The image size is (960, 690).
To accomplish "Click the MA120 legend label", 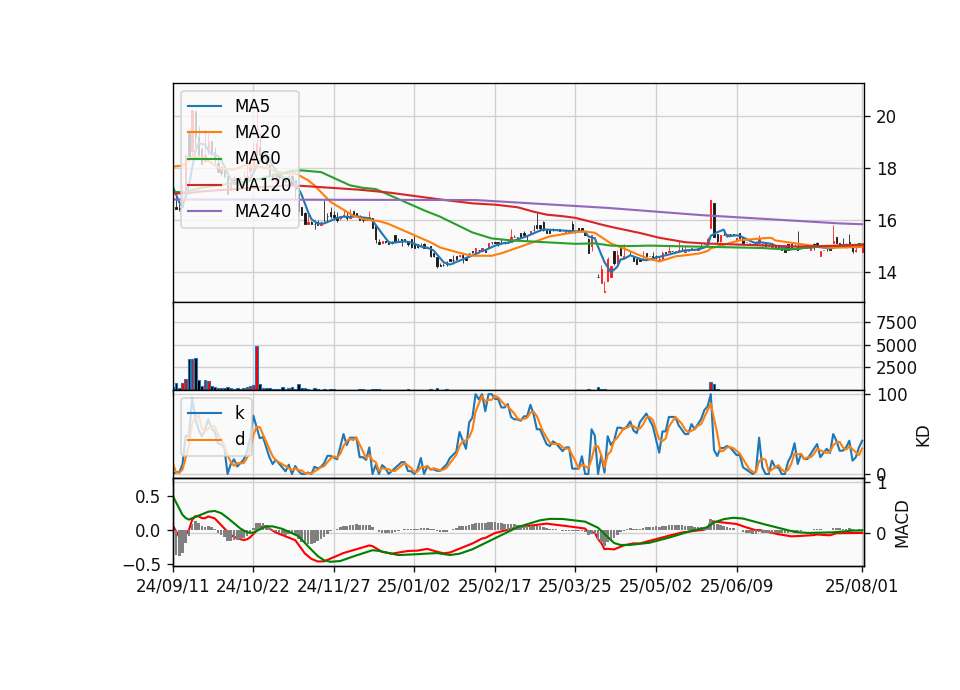I will [x=263, y=184].
